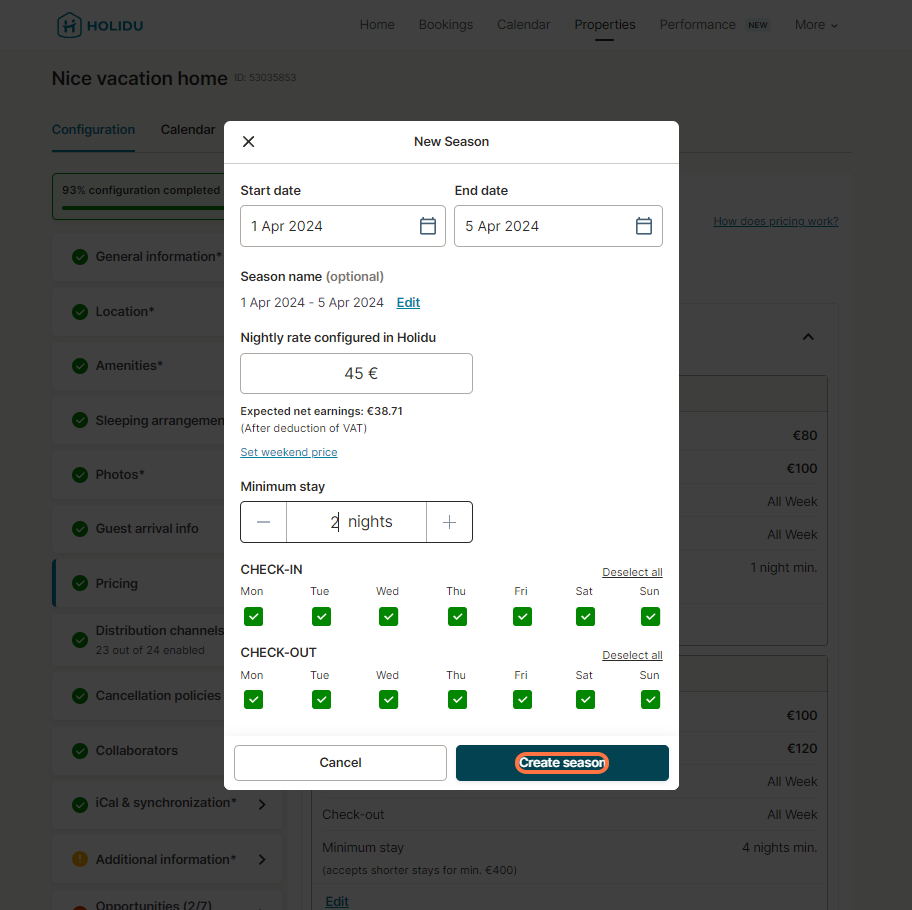Viewport: 912px width, 910px height.
Task: Collapse the pricing panel with the chevron
Action: (808, 337)
